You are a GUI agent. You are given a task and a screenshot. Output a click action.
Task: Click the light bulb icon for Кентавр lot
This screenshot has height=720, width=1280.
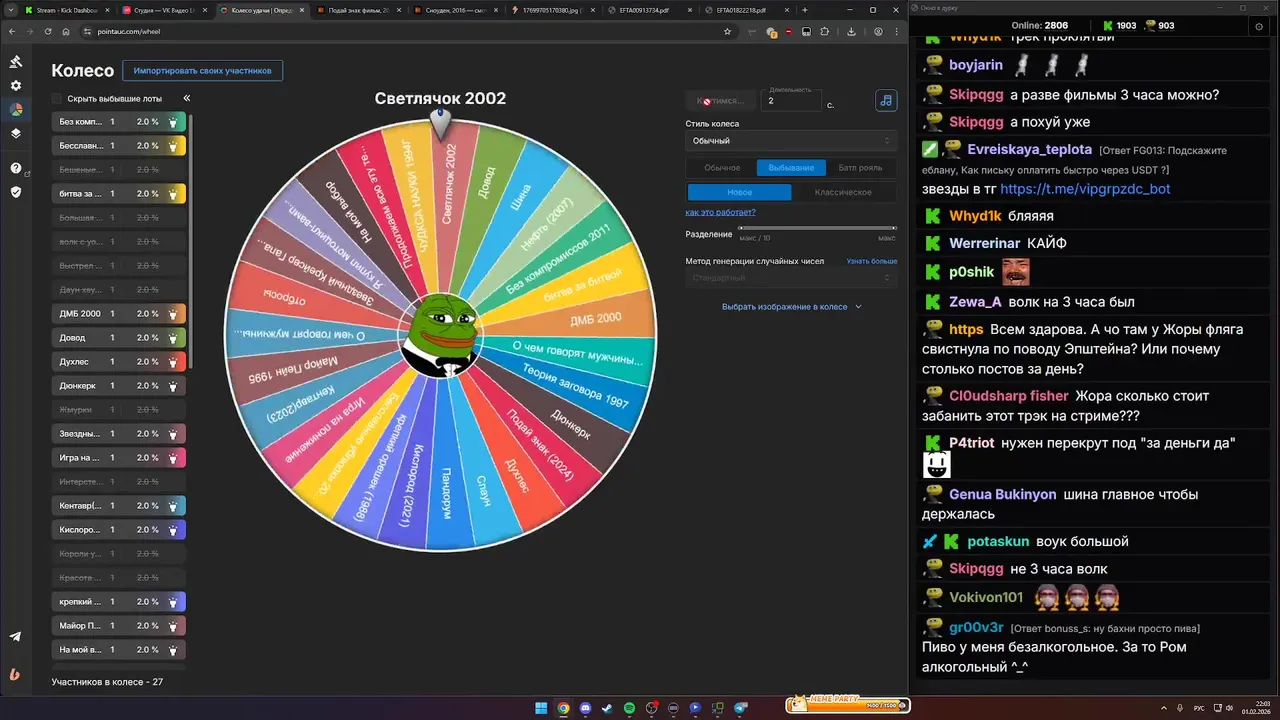173,506
